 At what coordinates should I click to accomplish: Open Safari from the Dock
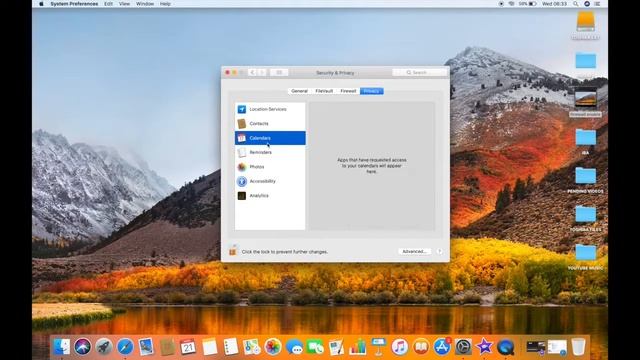125,347
